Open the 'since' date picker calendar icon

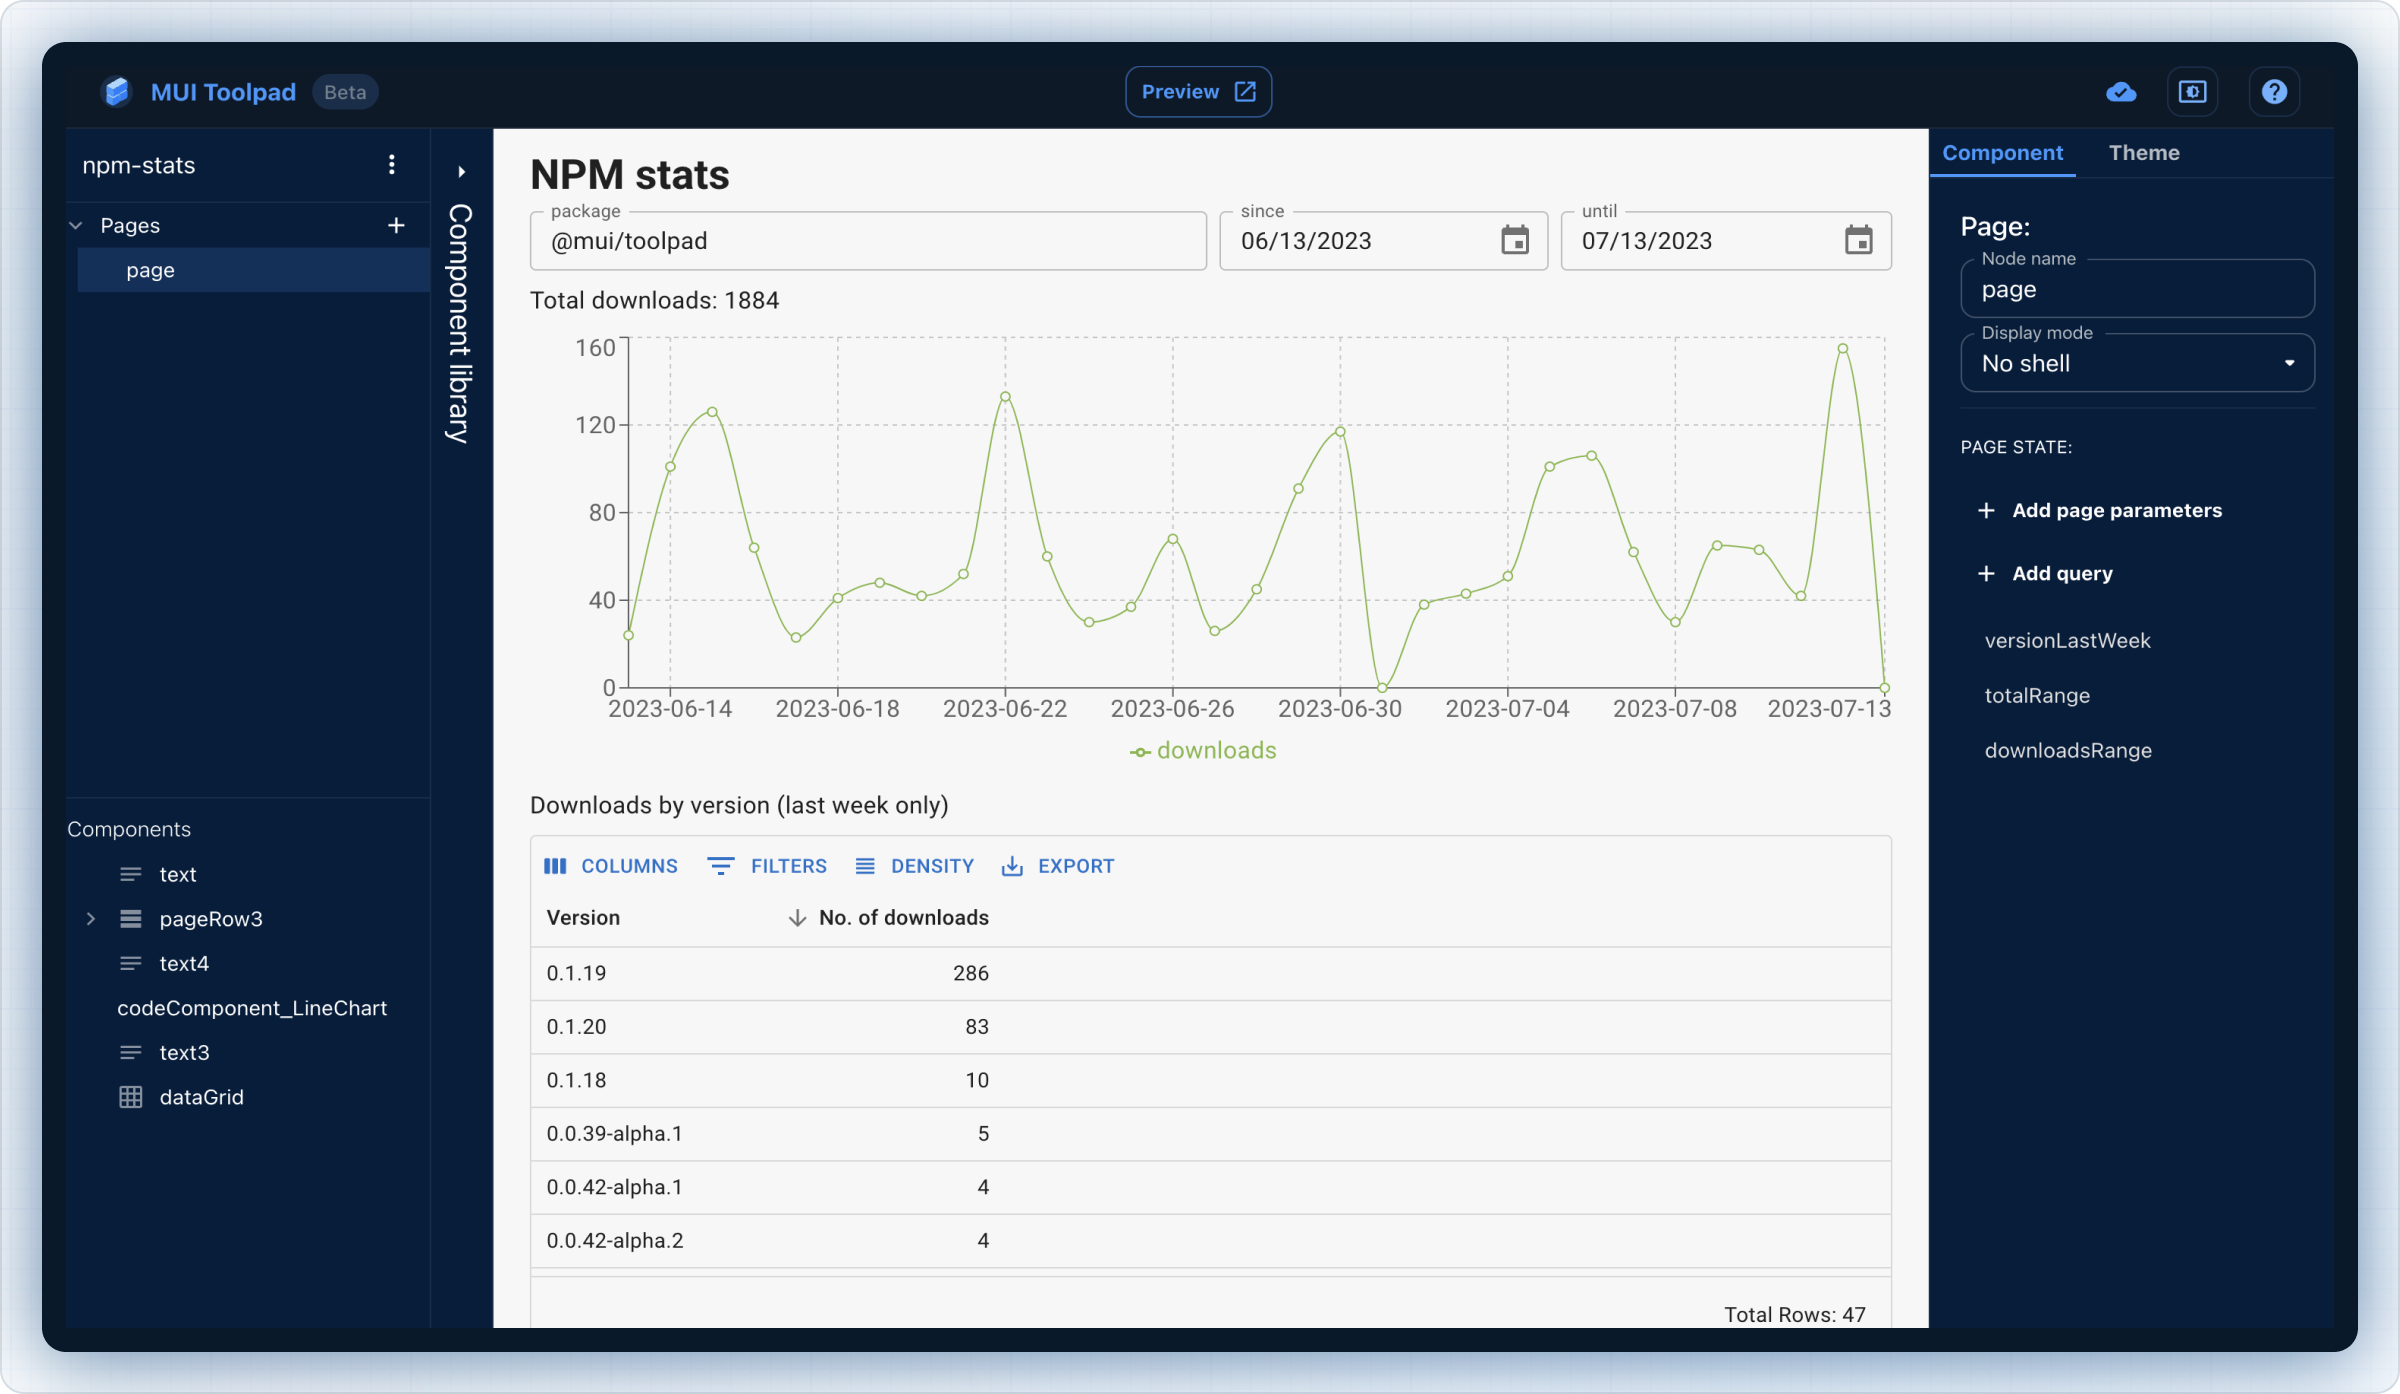[x=1514, y=240]
